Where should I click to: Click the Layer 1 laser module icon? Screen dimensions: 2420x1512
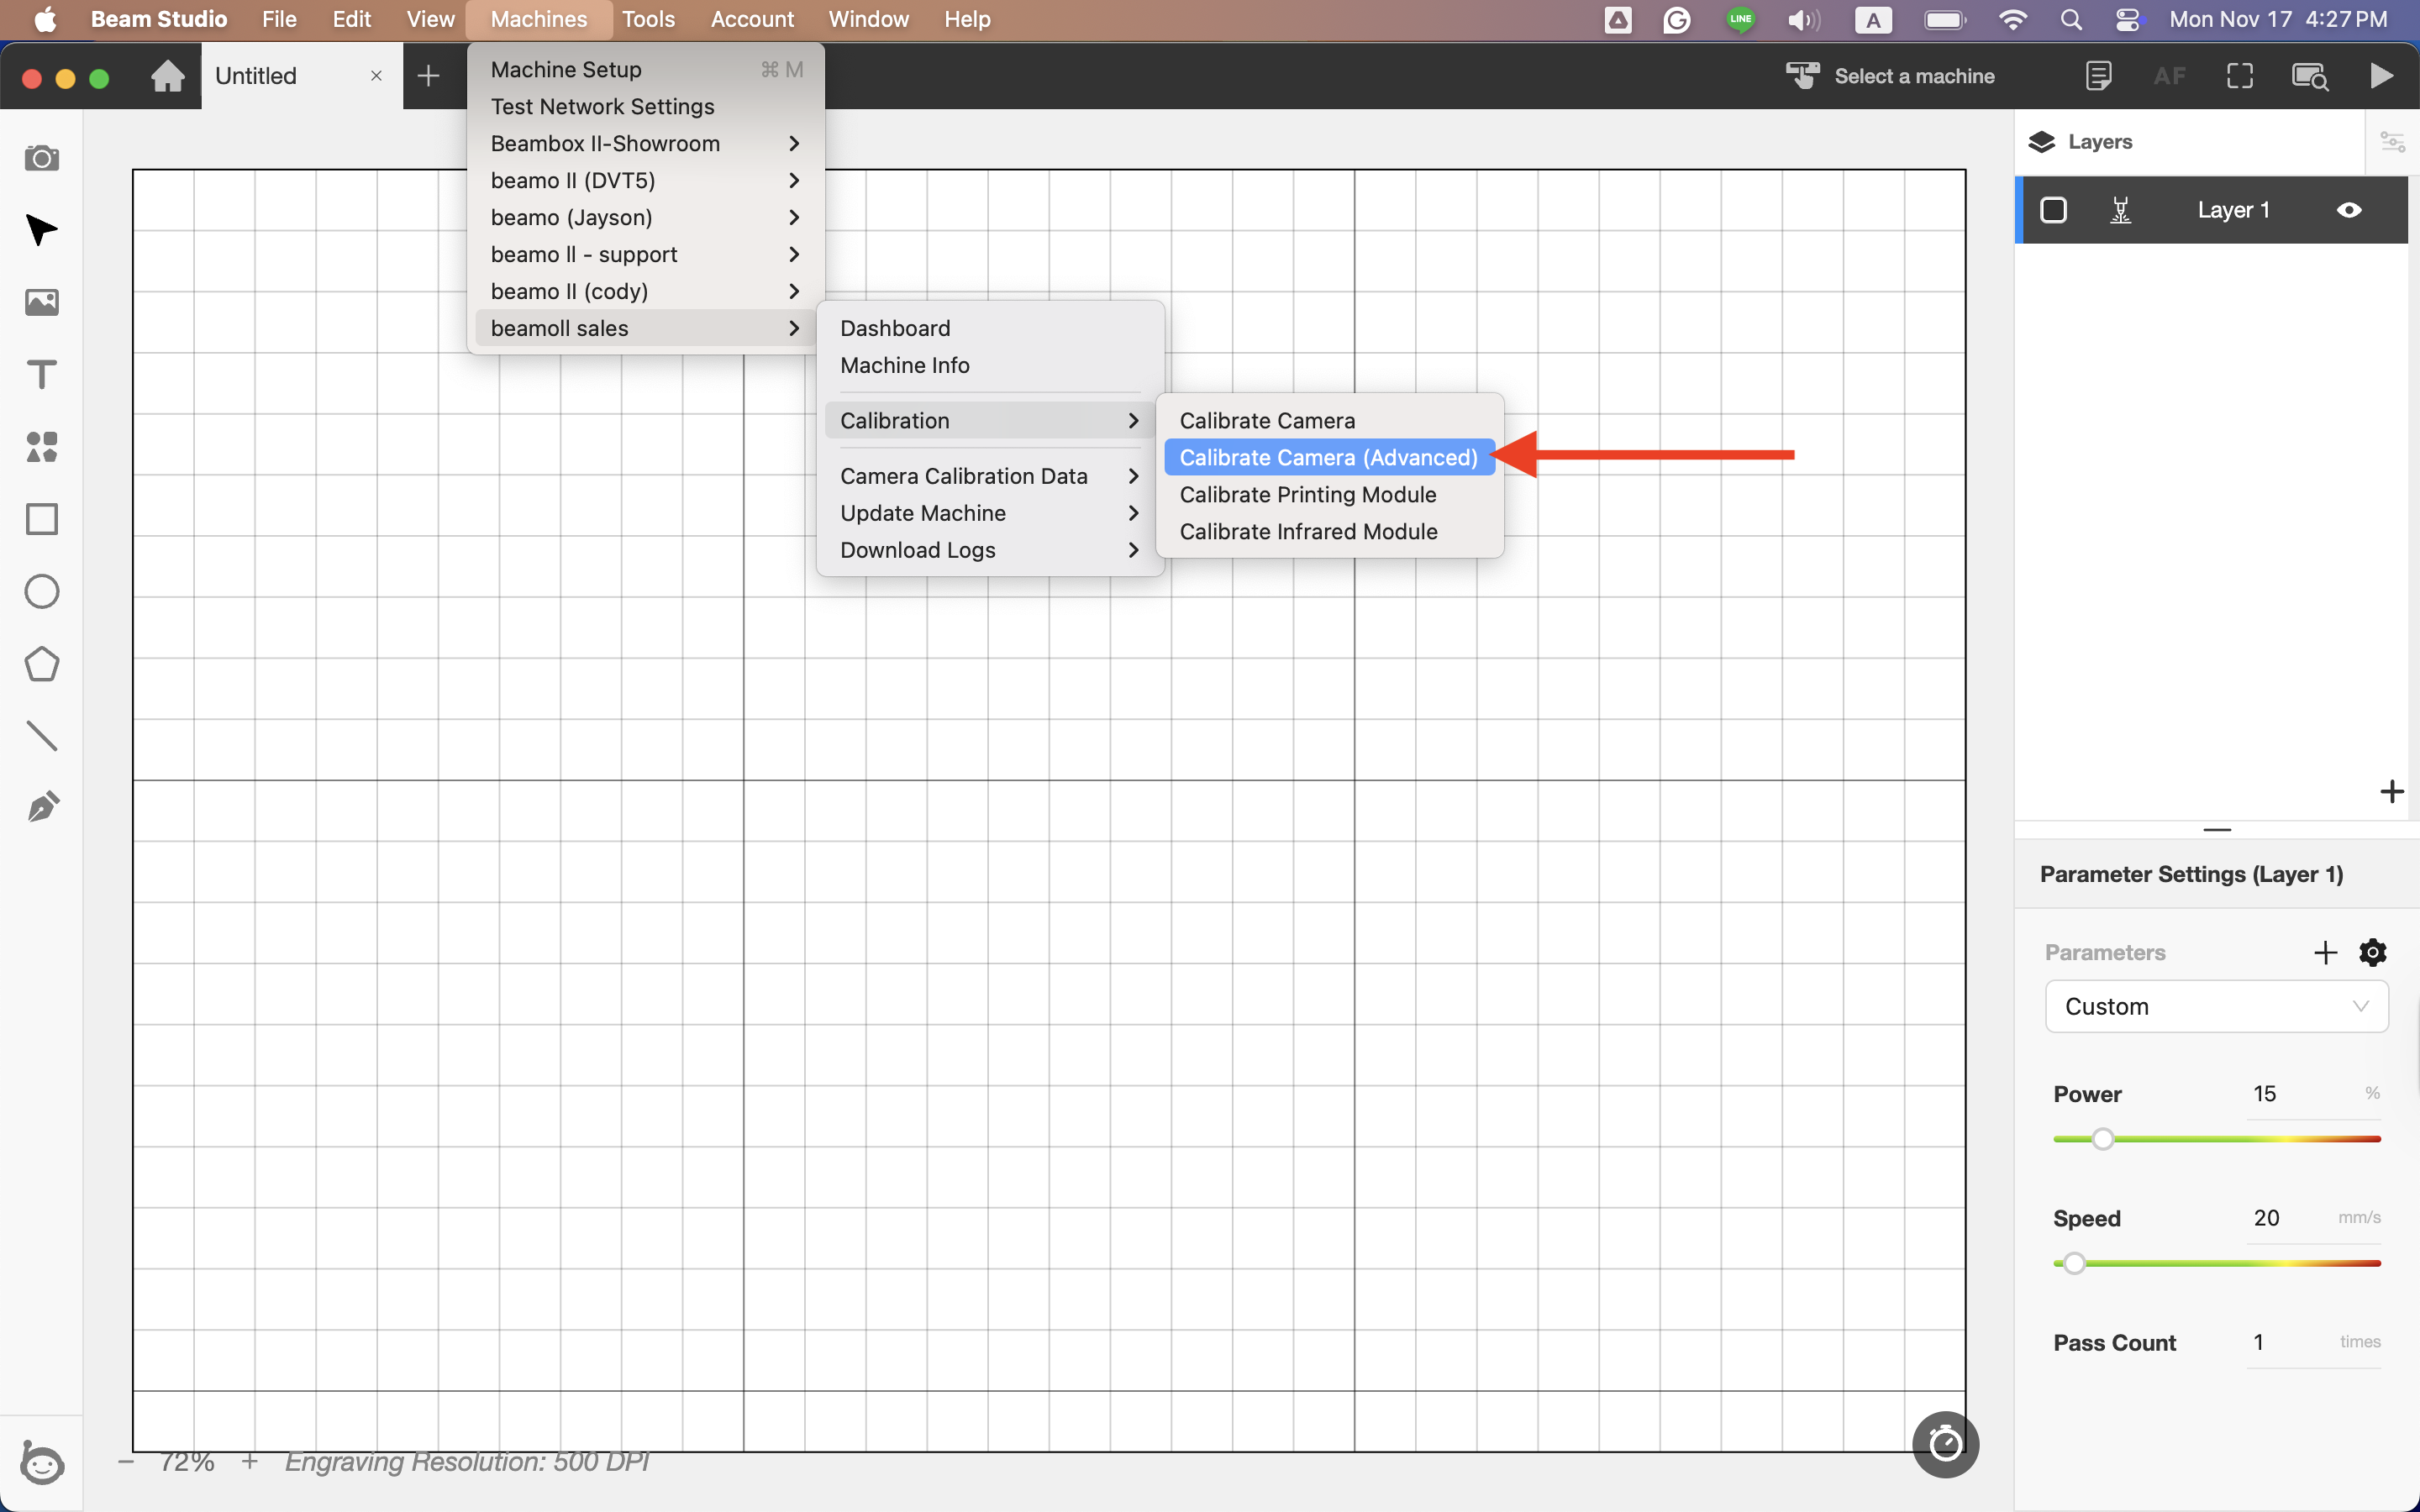(2120, 210)
